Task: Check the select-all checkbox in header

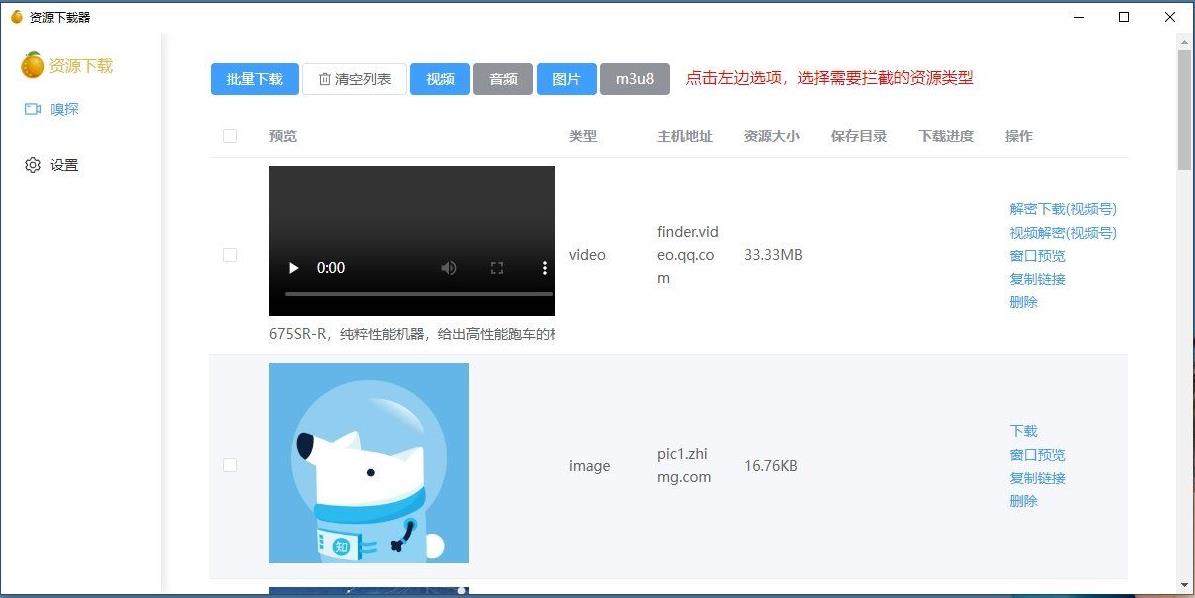Action: point(230,136)
